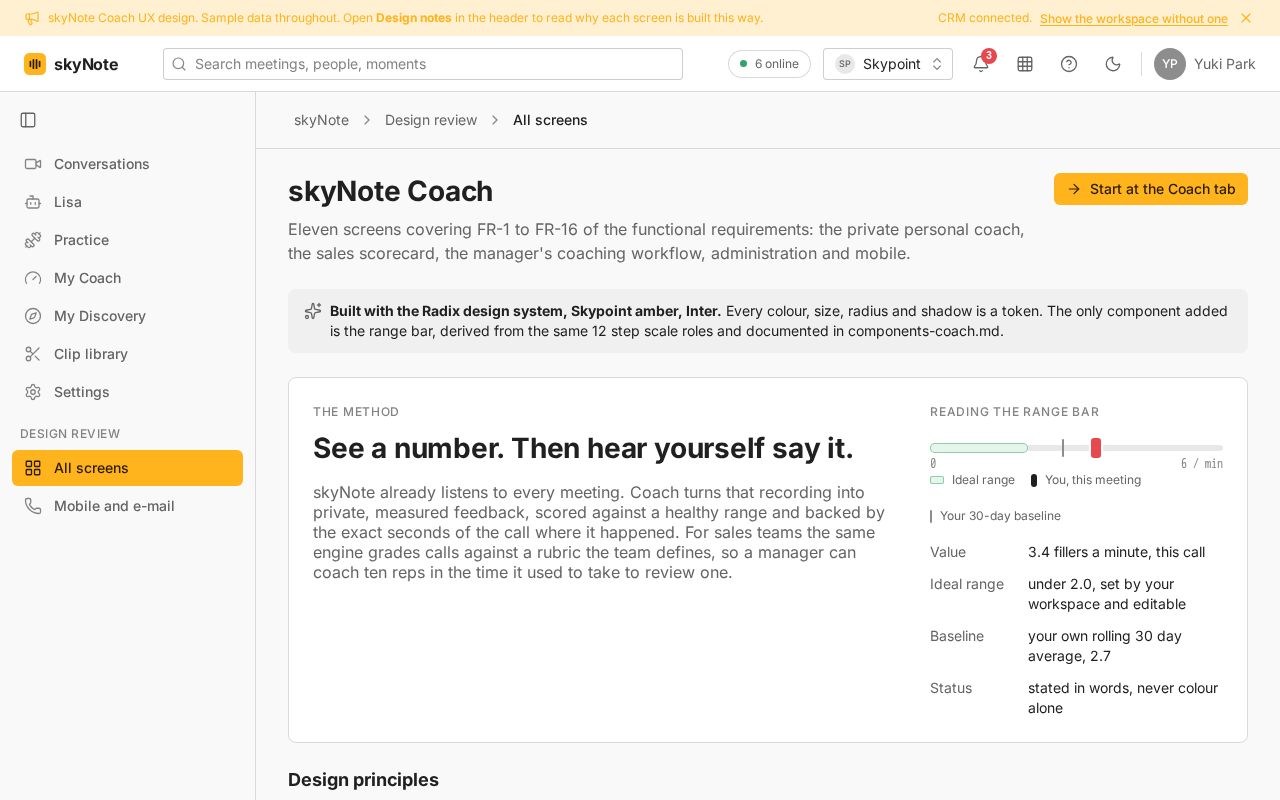Open Lisa in the sidebar
The height and width of the screenshot is (800, 1280).
[127, 202]
